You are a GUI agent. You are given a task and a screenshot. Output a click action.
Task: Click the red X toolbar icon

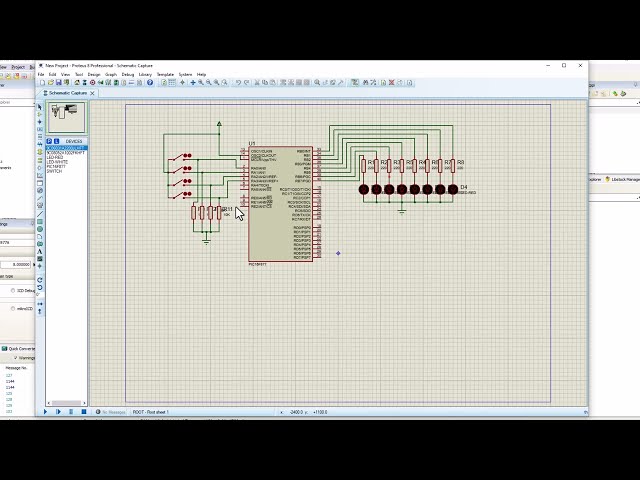point(391,82)
